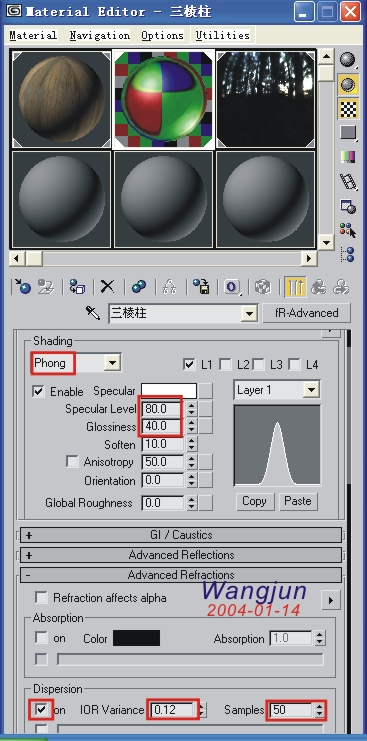This screenshot has height=741, width=367.
Task: Open the Phong shading type dropdown
Action: point(112,363)
